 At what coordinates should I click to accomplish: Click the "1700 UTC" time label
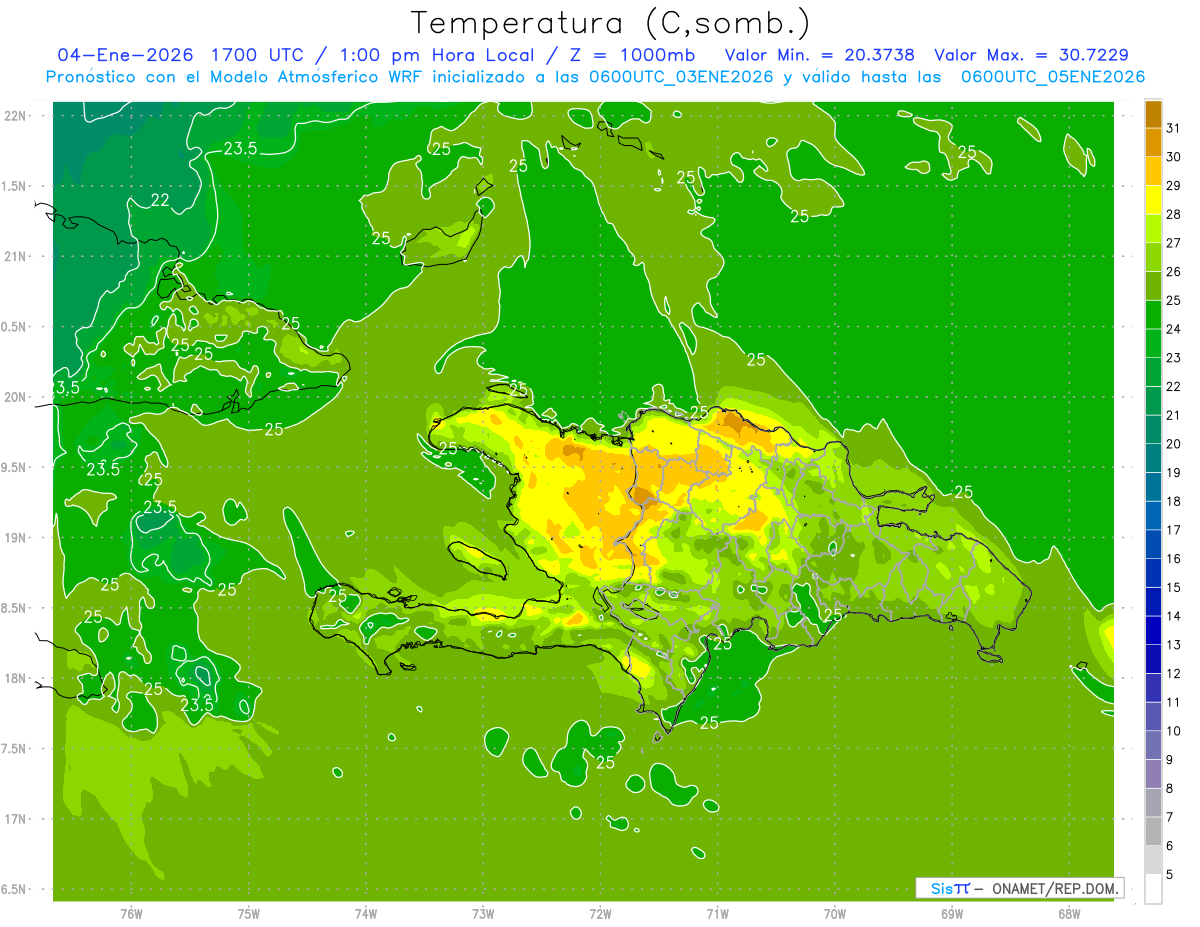pos(260,55)
